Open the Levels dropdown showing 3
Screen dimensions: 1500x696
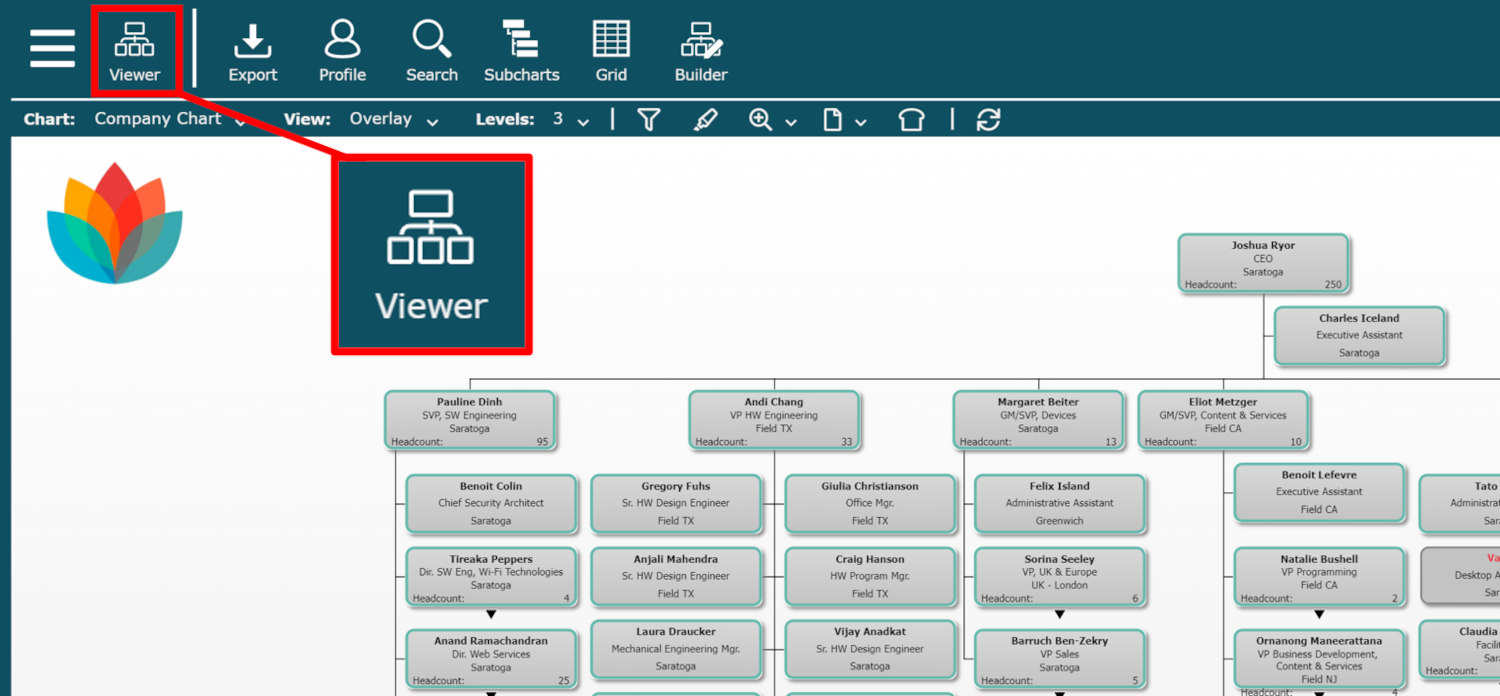(571, 119)
